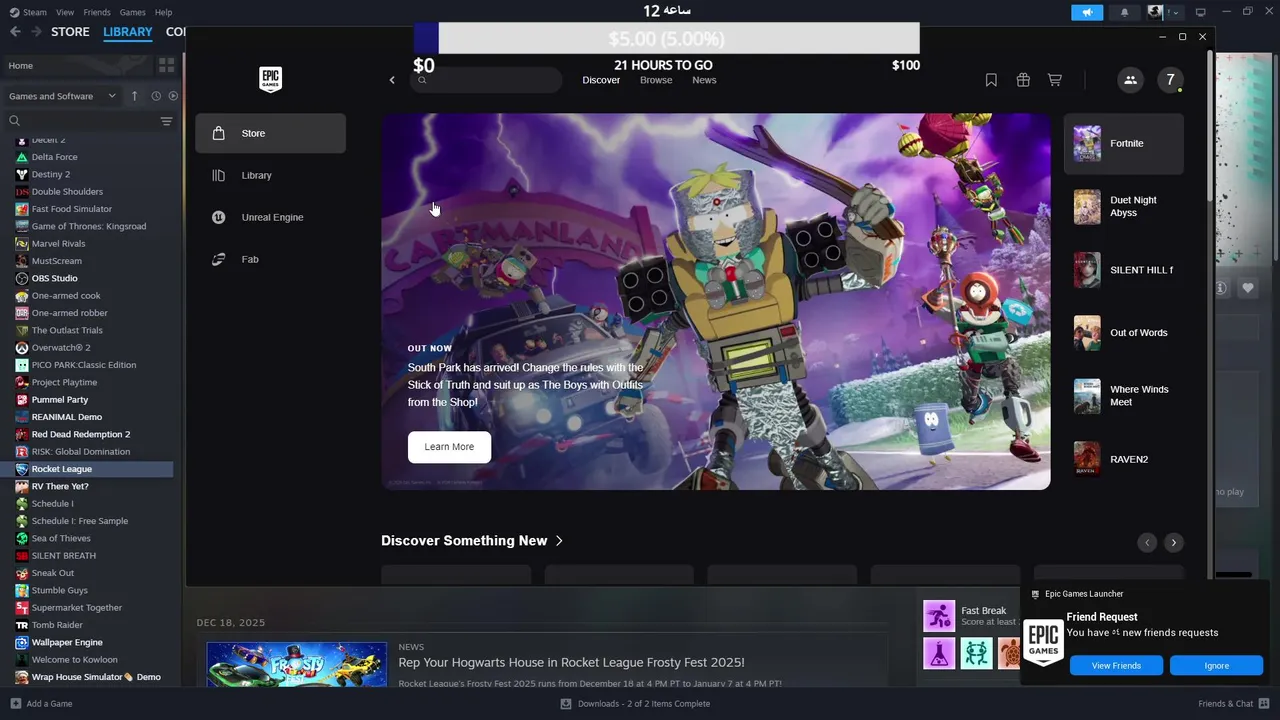Viewport: 1280px width, 720px height.
Task: Select Tomb Raider in Steam library
Action: pos(56,625)
